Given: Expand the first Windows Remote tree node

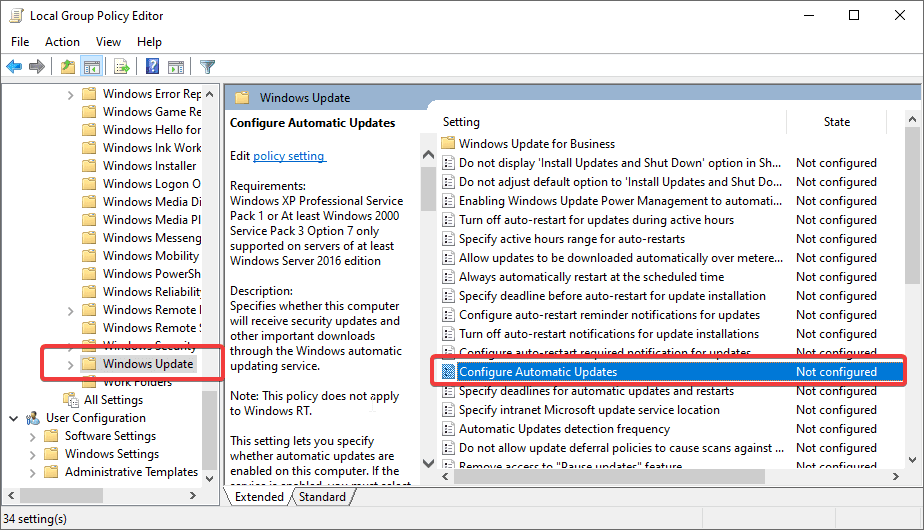Looking at the screenshot, I should [x=70, y=310].
